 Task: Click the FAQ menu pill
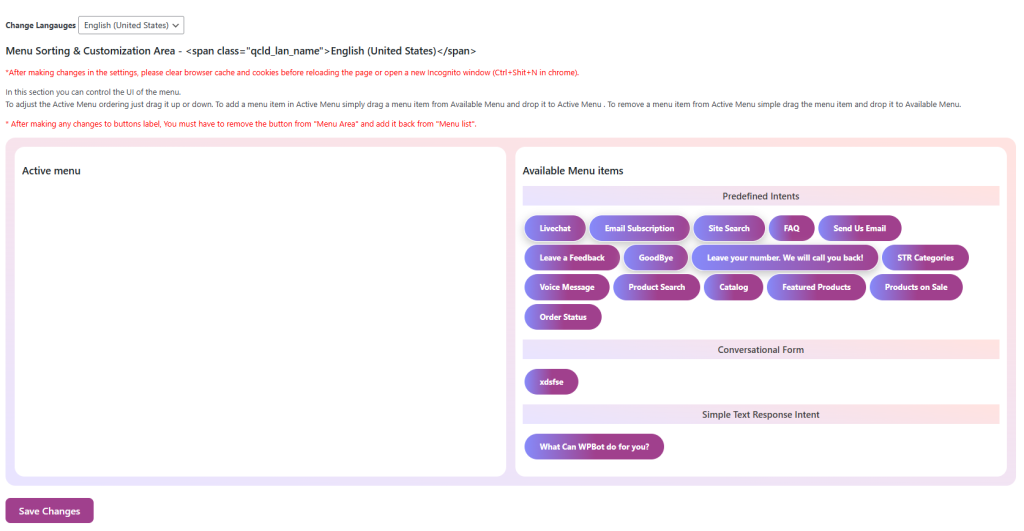(791, 228)
